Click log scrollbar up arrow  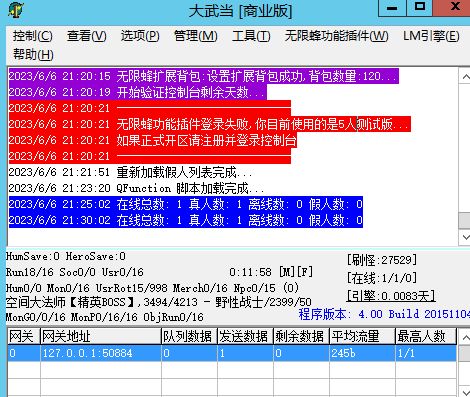click(x=465, y=77)
